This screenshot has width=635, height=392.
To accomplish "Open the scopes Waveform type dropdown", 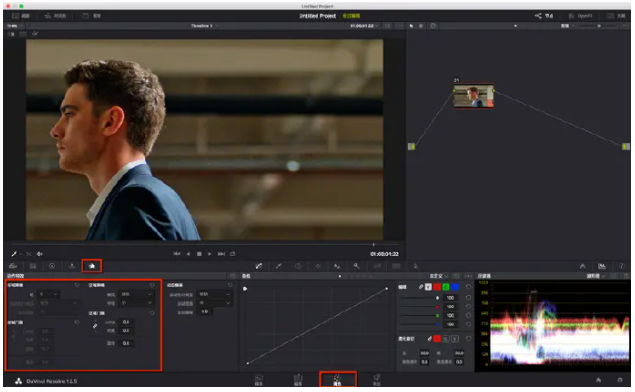I will point(596,276).
